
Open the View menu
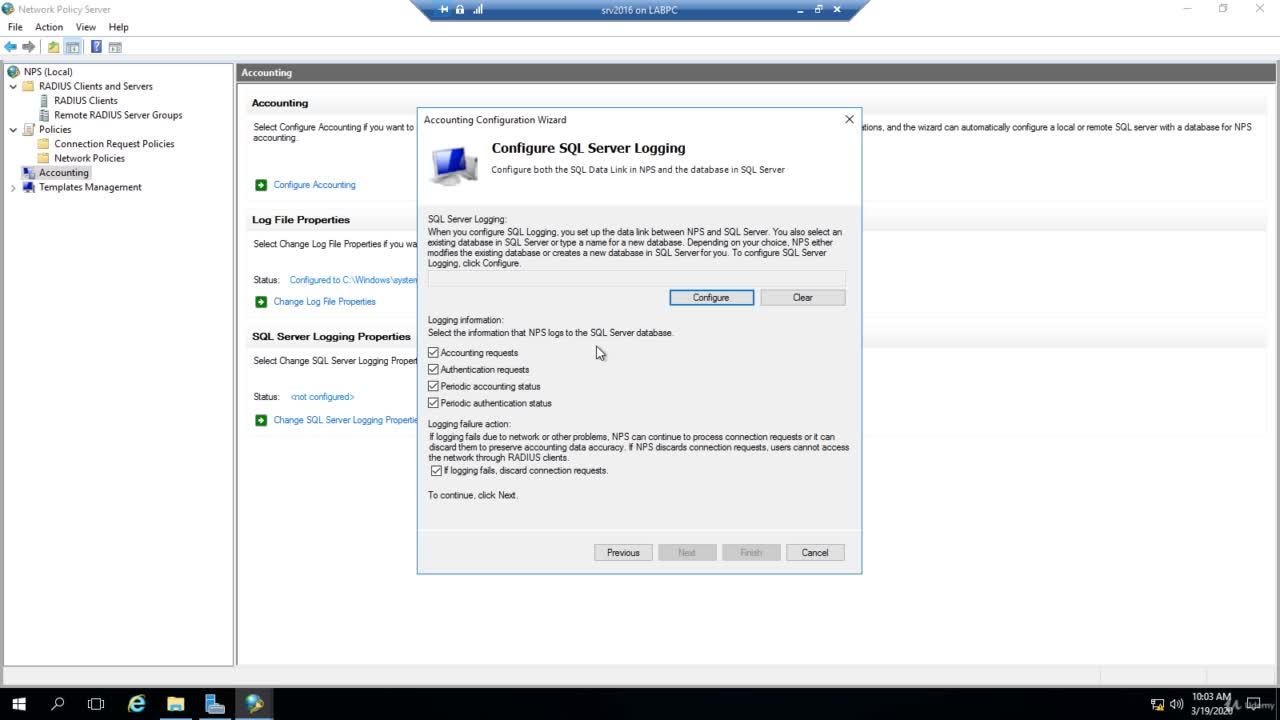point(86,27)
